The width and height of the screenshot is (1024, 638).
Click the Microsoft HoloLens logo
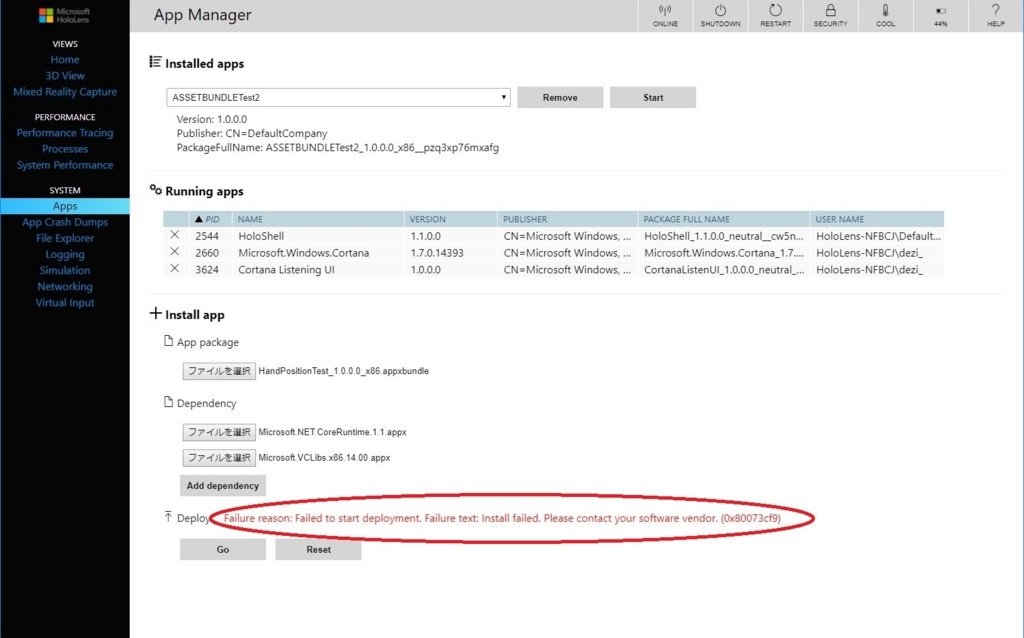pyautogui.click(x=65, y=15)
